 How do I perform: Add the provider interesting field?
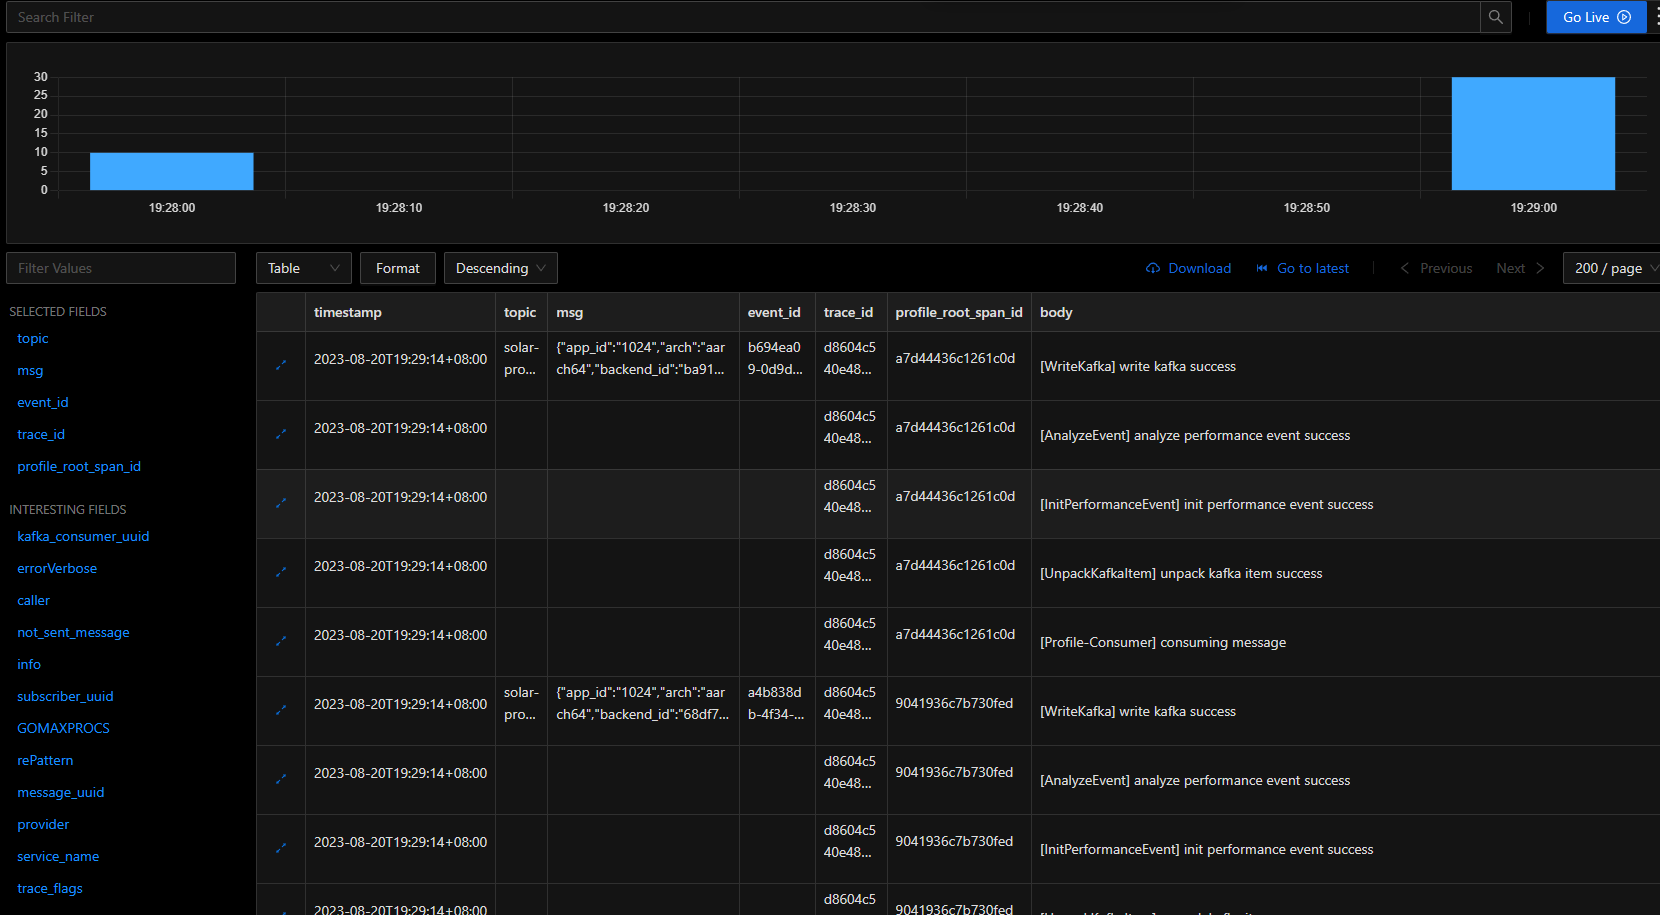tap(43, 824)
